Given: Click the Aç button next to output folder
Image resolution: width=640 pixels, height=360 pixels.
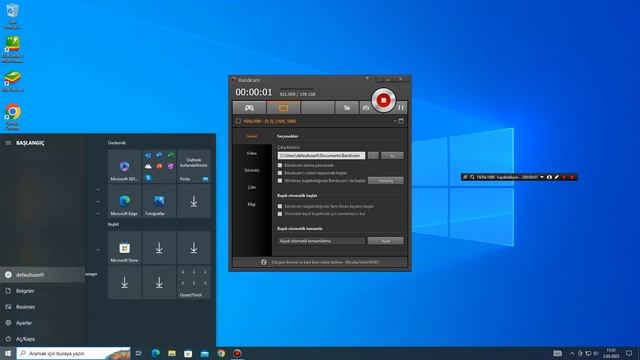Looking at the screenshot, I should (392, 156).
